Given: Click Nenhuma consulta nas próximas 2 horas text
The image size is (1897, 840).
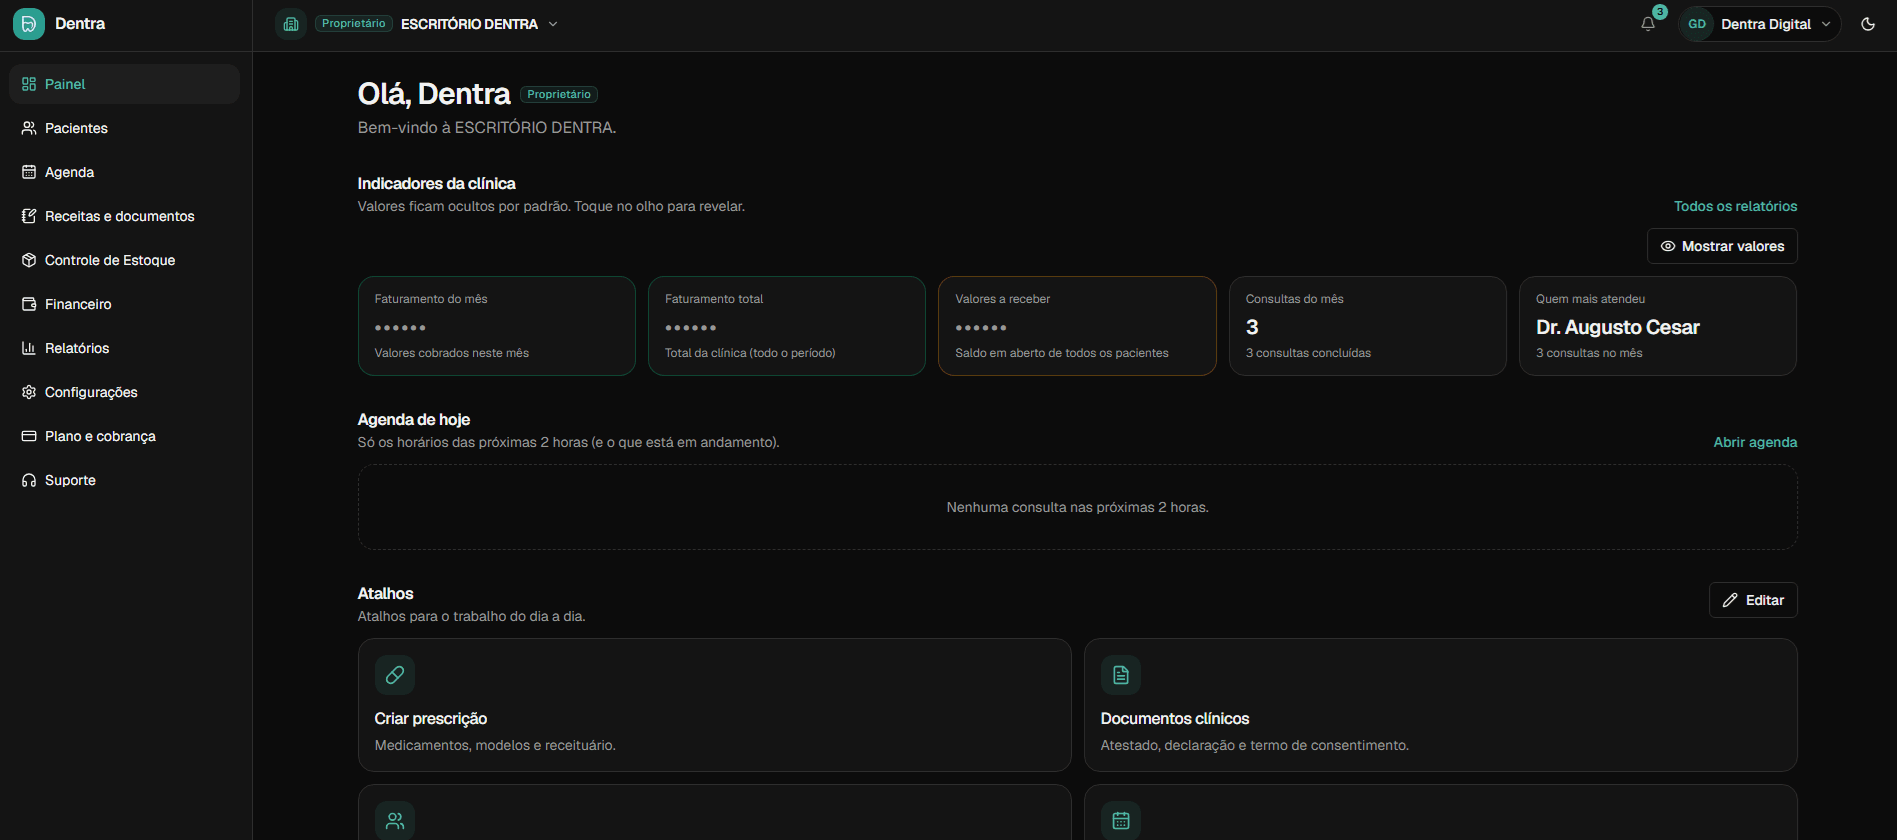Looking at the screenshot, I should point(1077,507).
